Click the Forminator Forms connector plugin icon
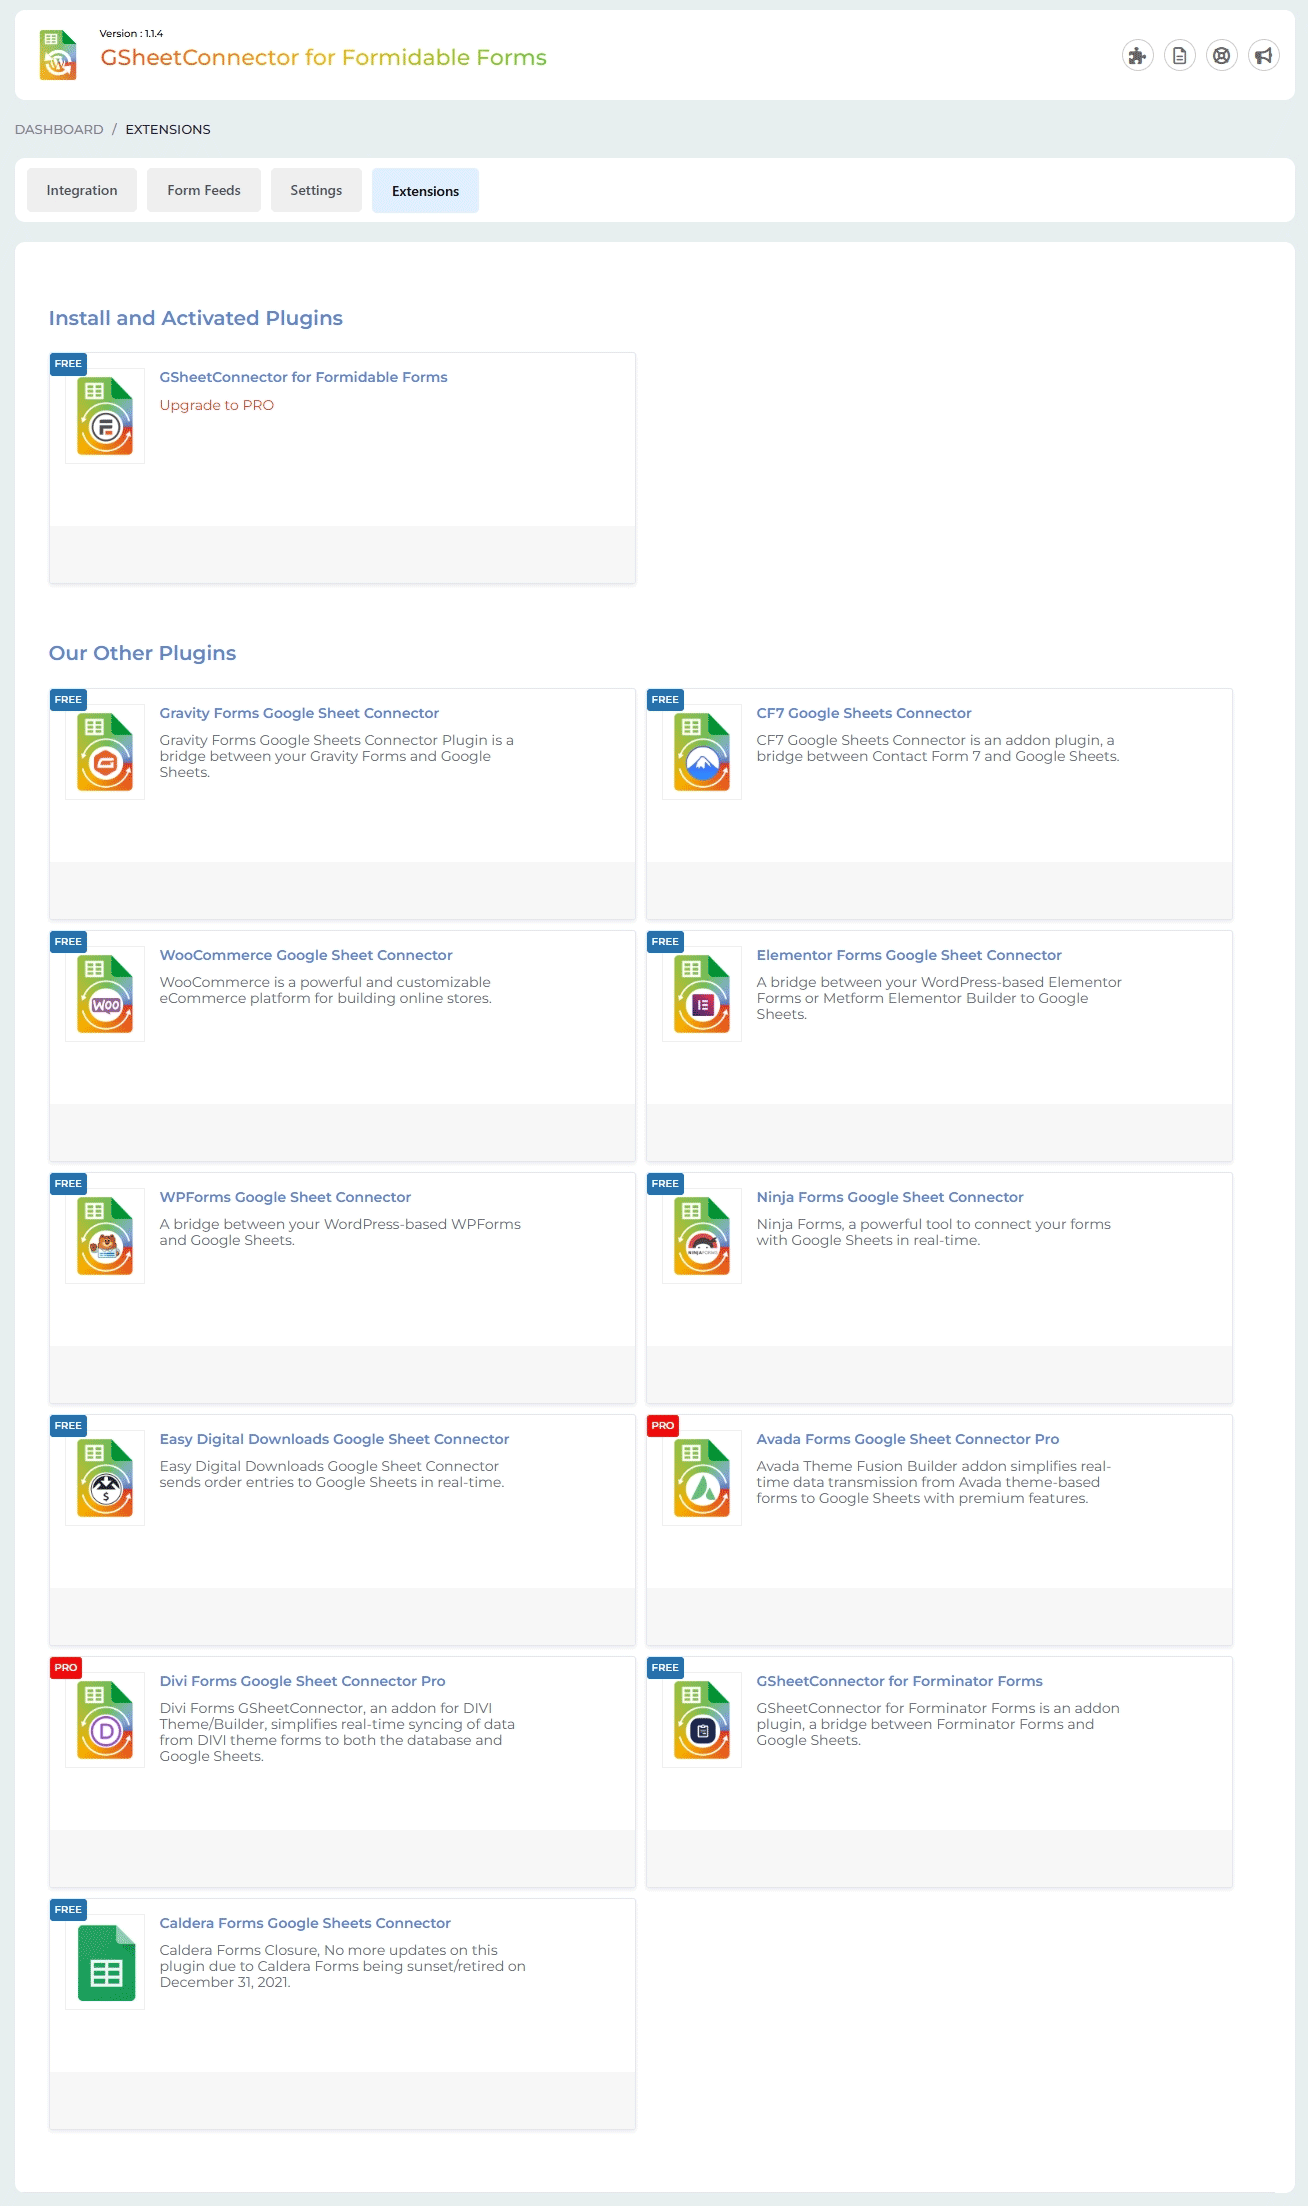The width and height of the screenshot is (1308, 2206). [x=702, y=1720]
